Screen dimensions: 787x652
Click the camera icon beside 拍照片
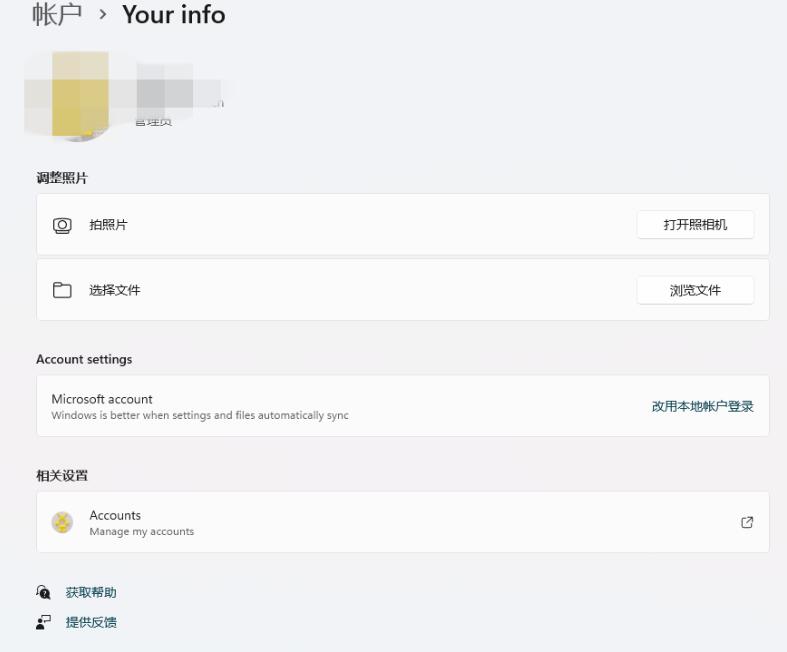[62, 225]
